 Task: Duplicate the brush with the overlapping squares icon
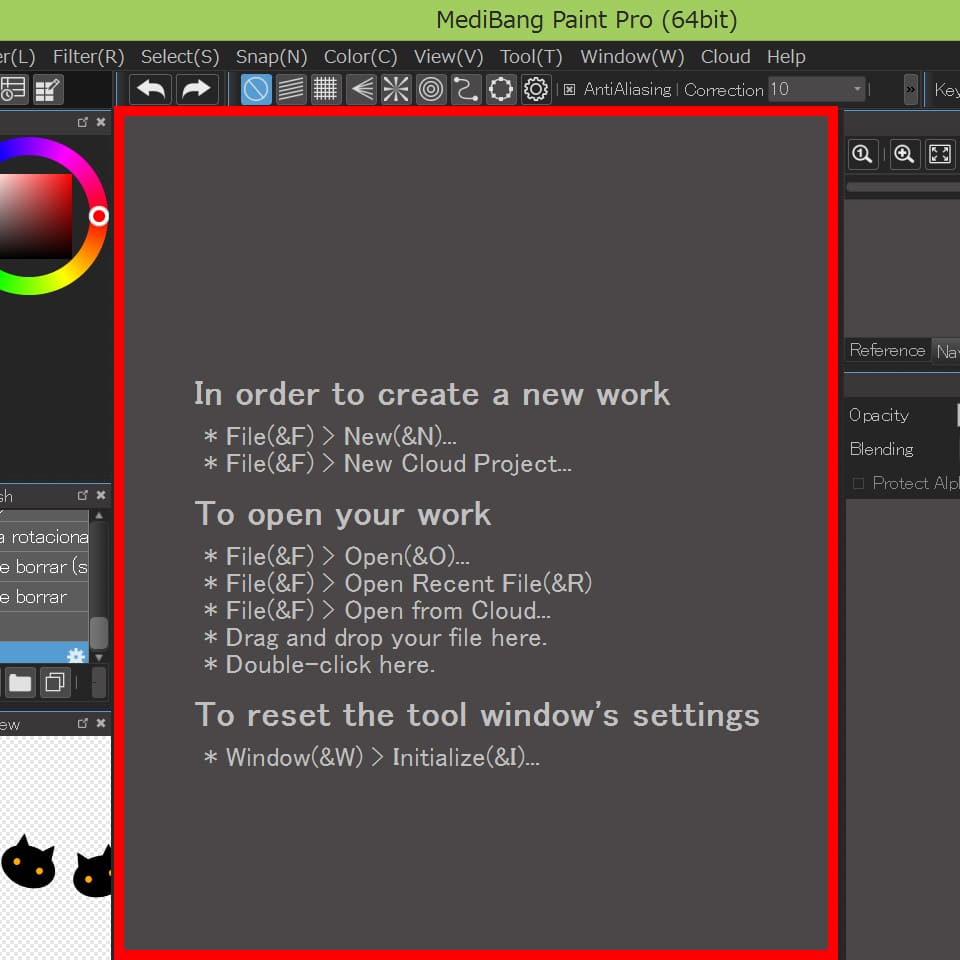coord(55,682)
